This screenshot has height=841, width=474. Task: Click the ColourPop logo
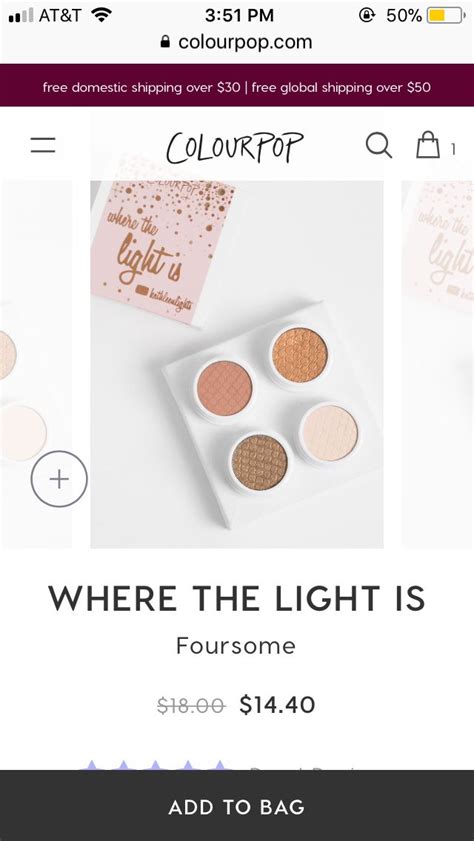(x=235, y=147)
